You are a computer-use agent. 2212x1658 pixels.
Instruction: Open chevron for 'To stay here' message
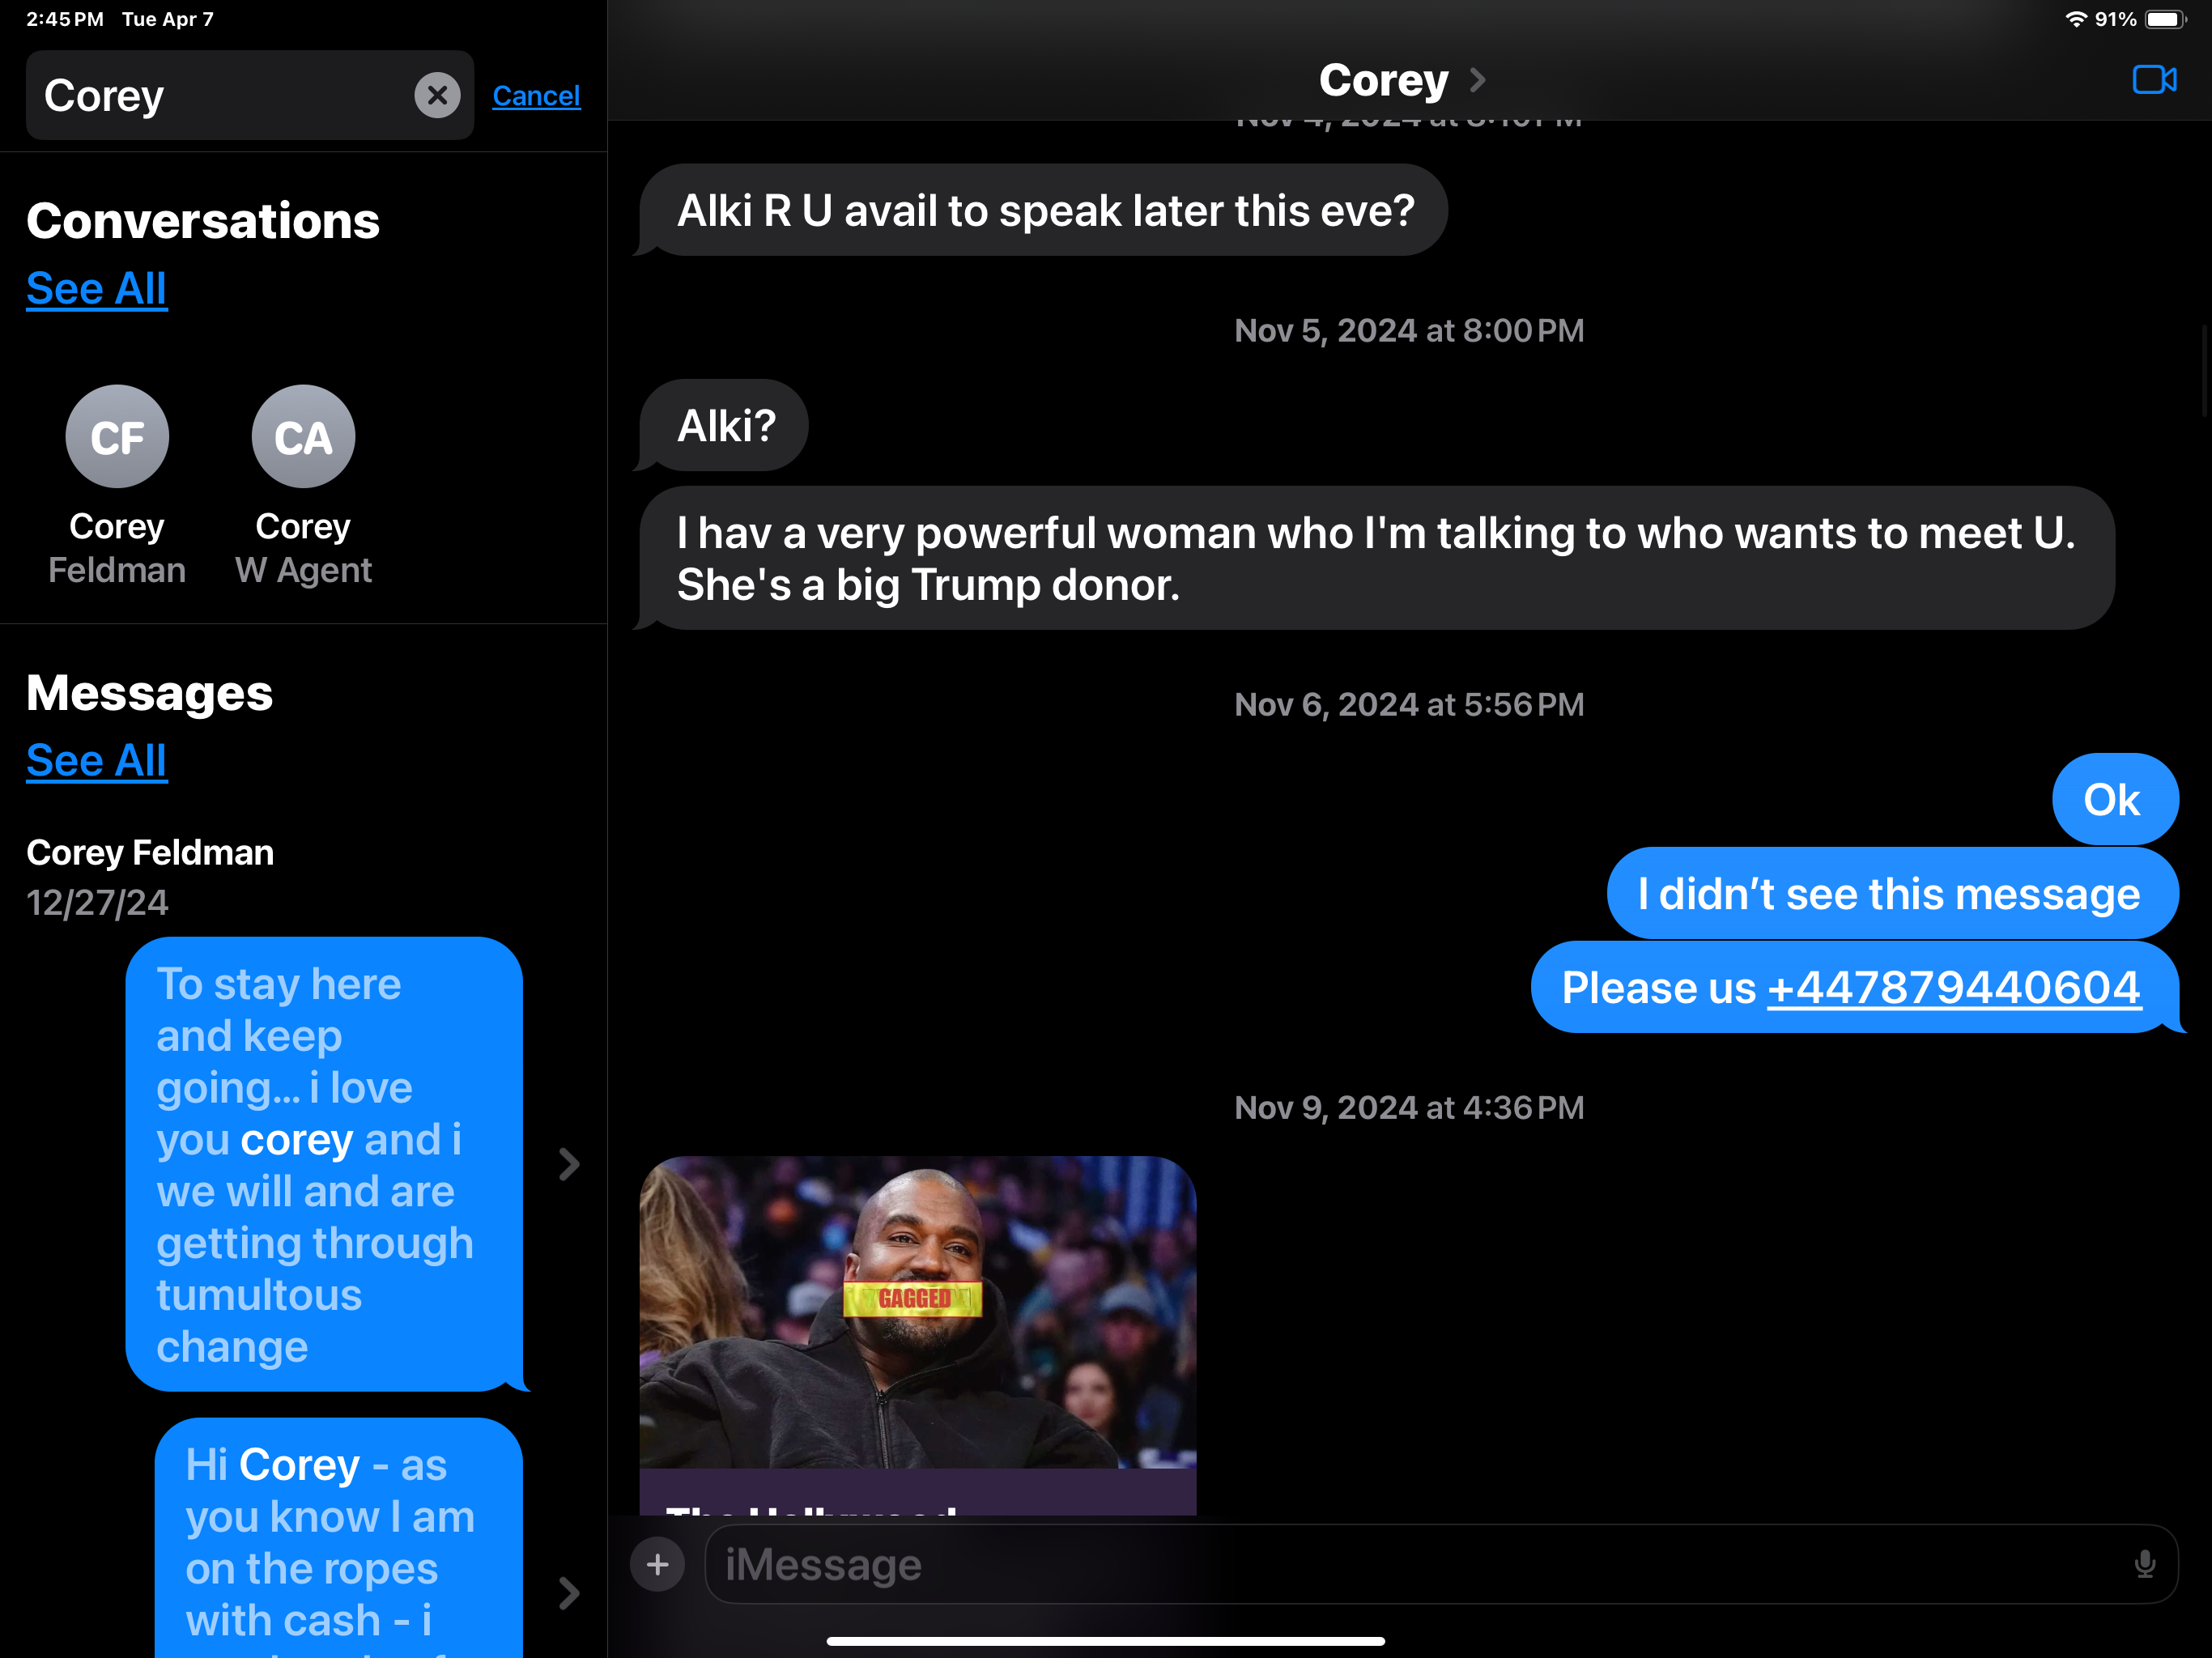coord(569,1164)
